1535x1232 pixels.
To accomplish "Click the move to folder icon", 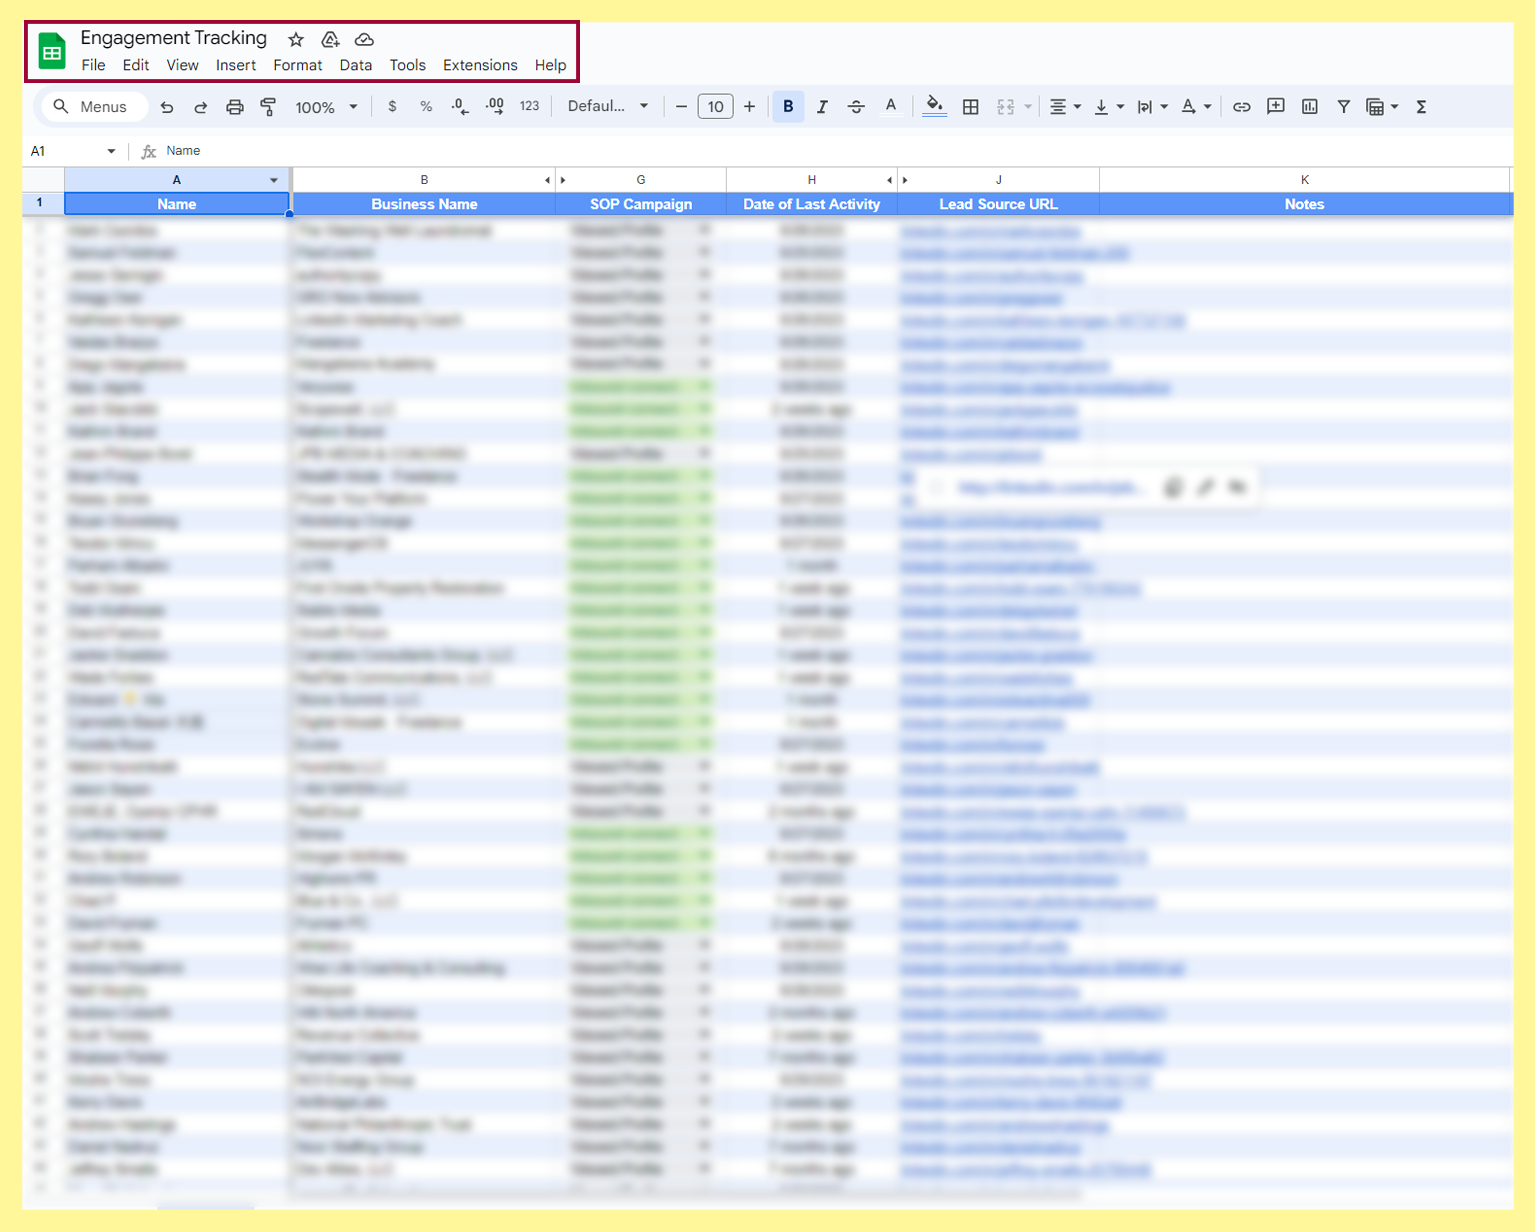I will pyautogui.click(x=330, y=39).
